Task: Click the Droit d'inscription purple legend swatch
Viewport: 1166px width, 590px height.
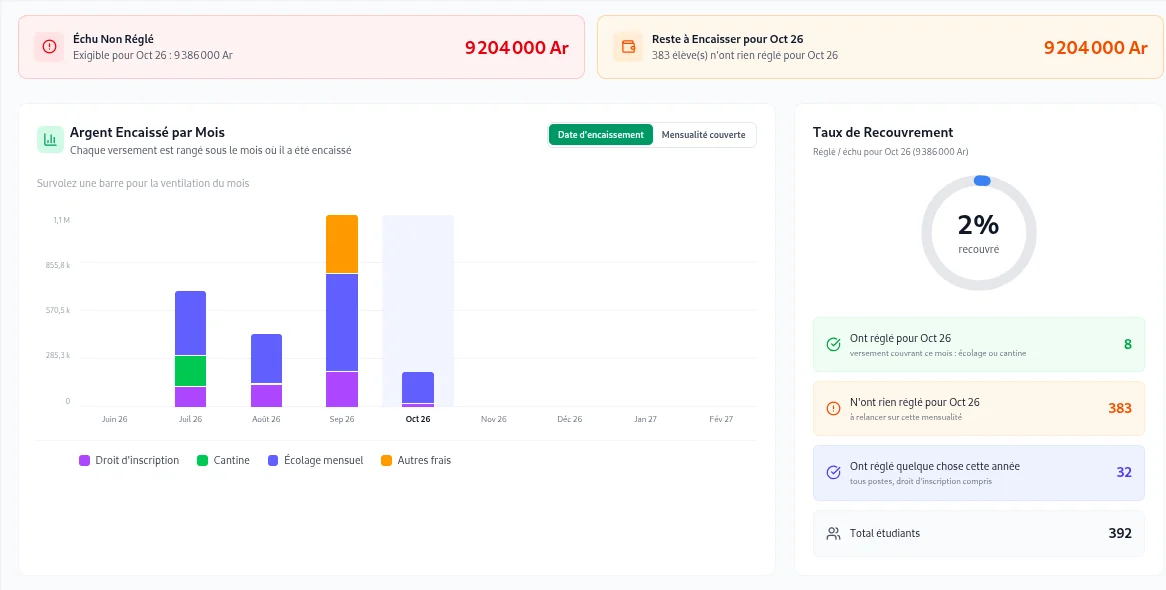Action: (85, 461)
